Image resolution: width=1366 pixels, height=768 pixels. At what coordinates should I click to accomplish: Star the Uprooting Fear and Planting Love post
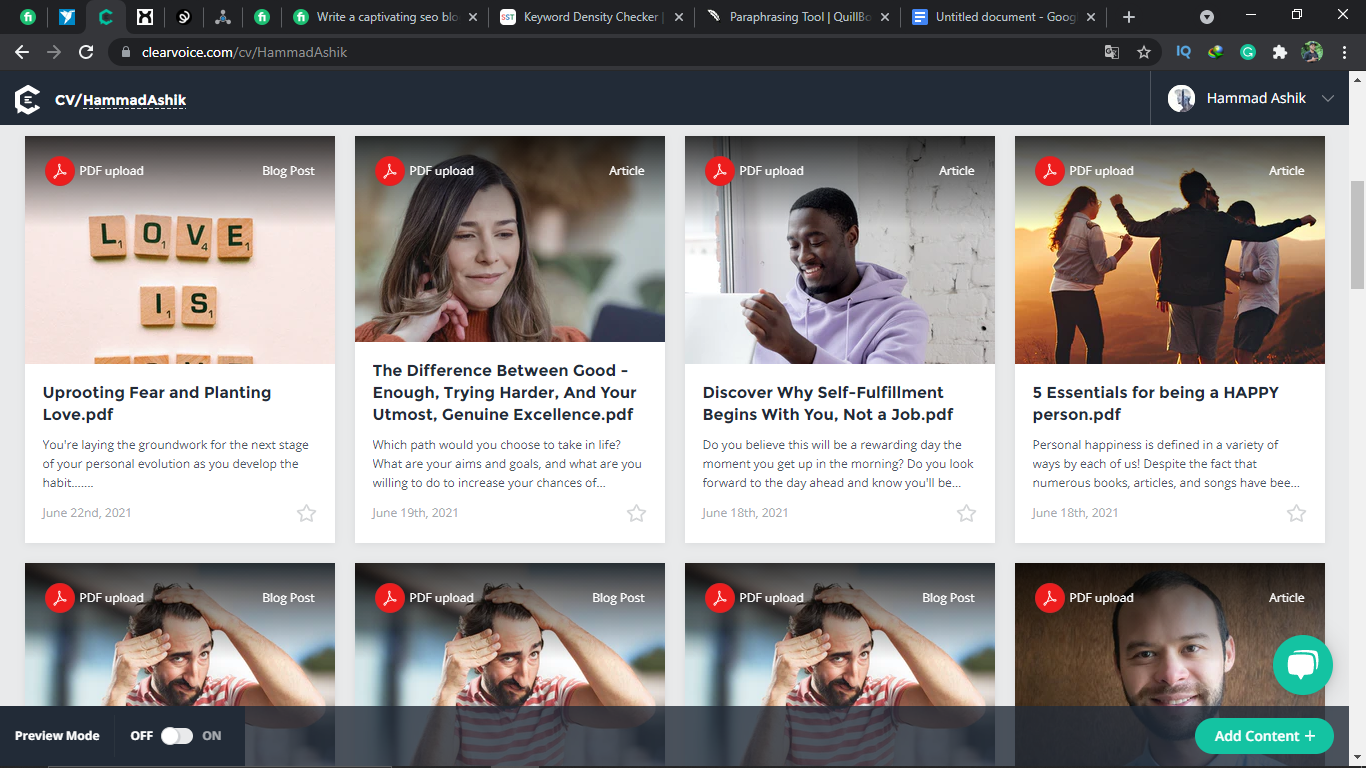[307, 513]
